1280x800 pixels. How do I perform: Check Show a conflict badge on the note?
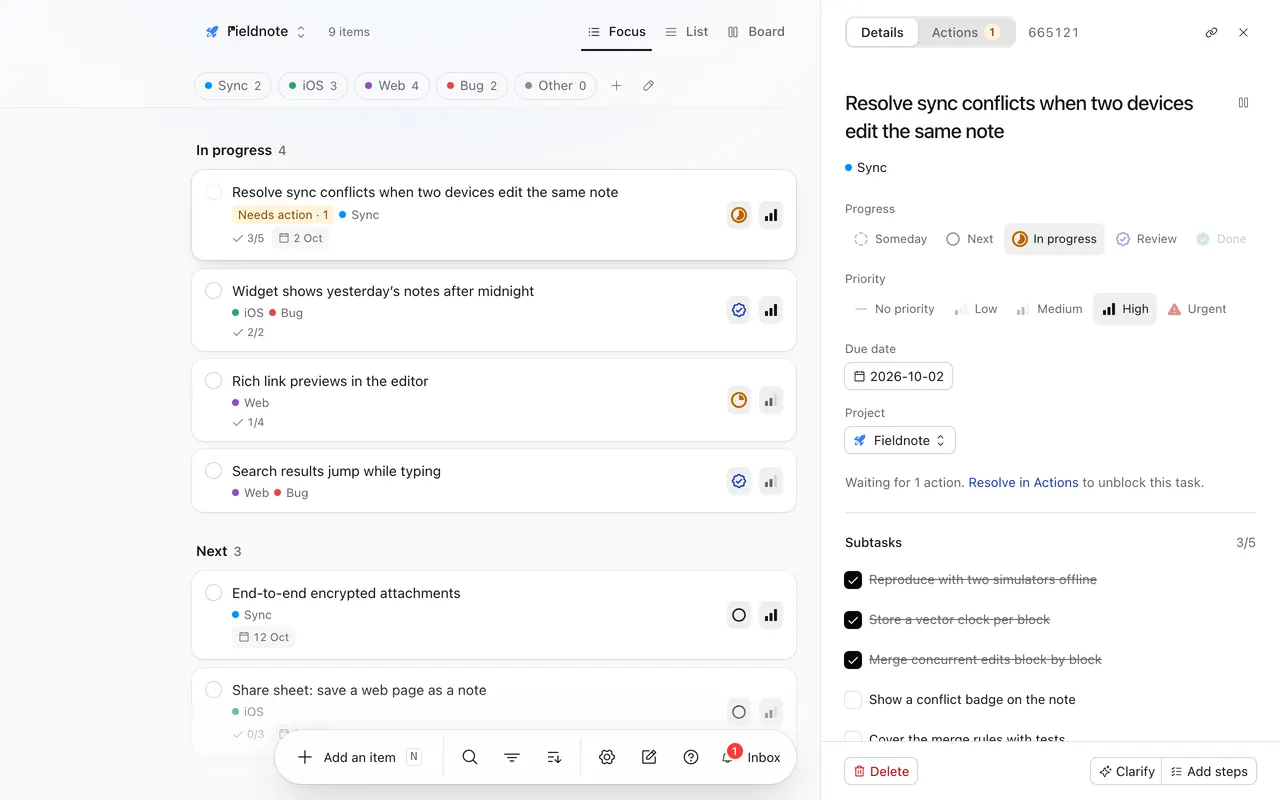click(x=853, y=700)
